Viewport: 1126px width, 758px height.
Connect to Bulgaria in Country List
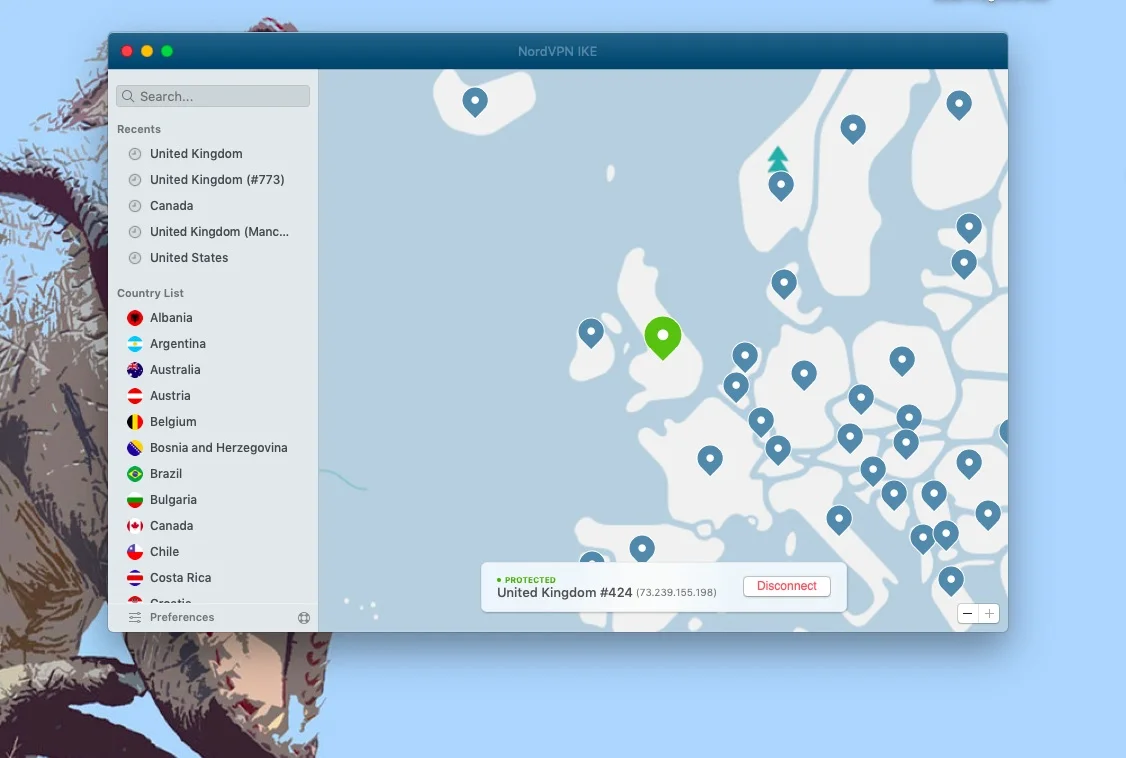tap(173, 500)
